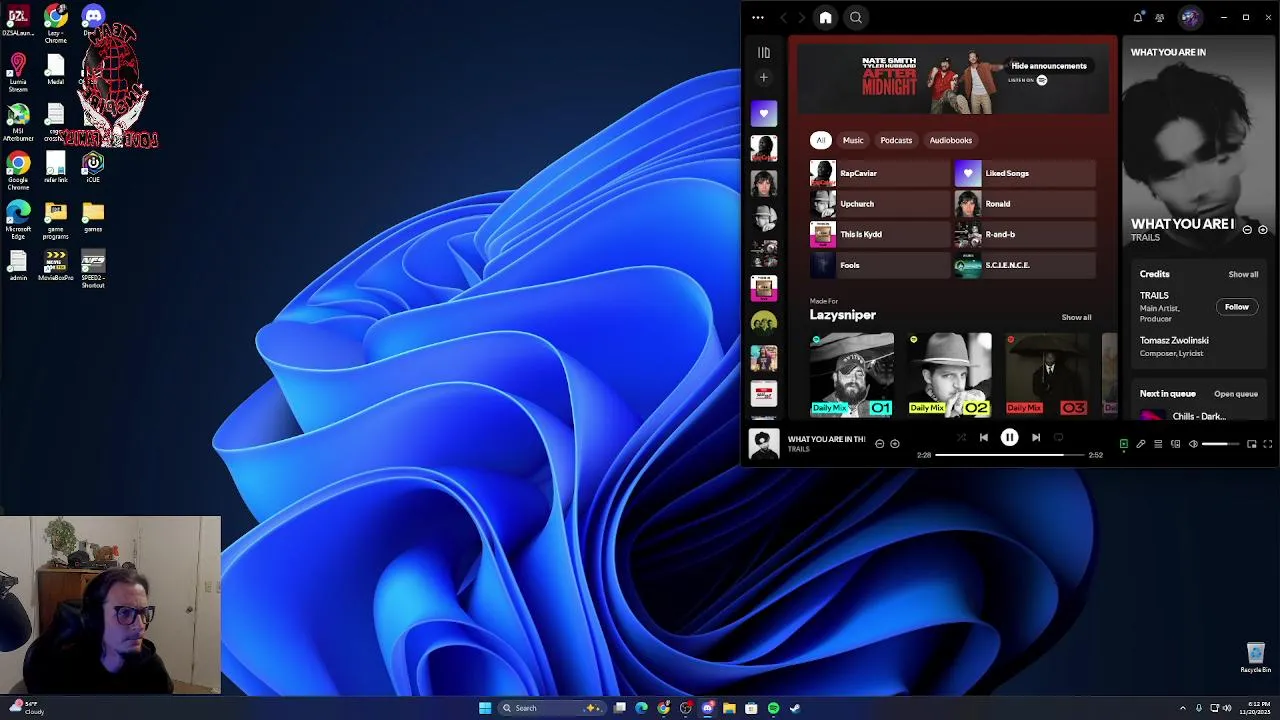
Task: Add track via plus icon in Now Playing panel
Action: [1263, 230]
